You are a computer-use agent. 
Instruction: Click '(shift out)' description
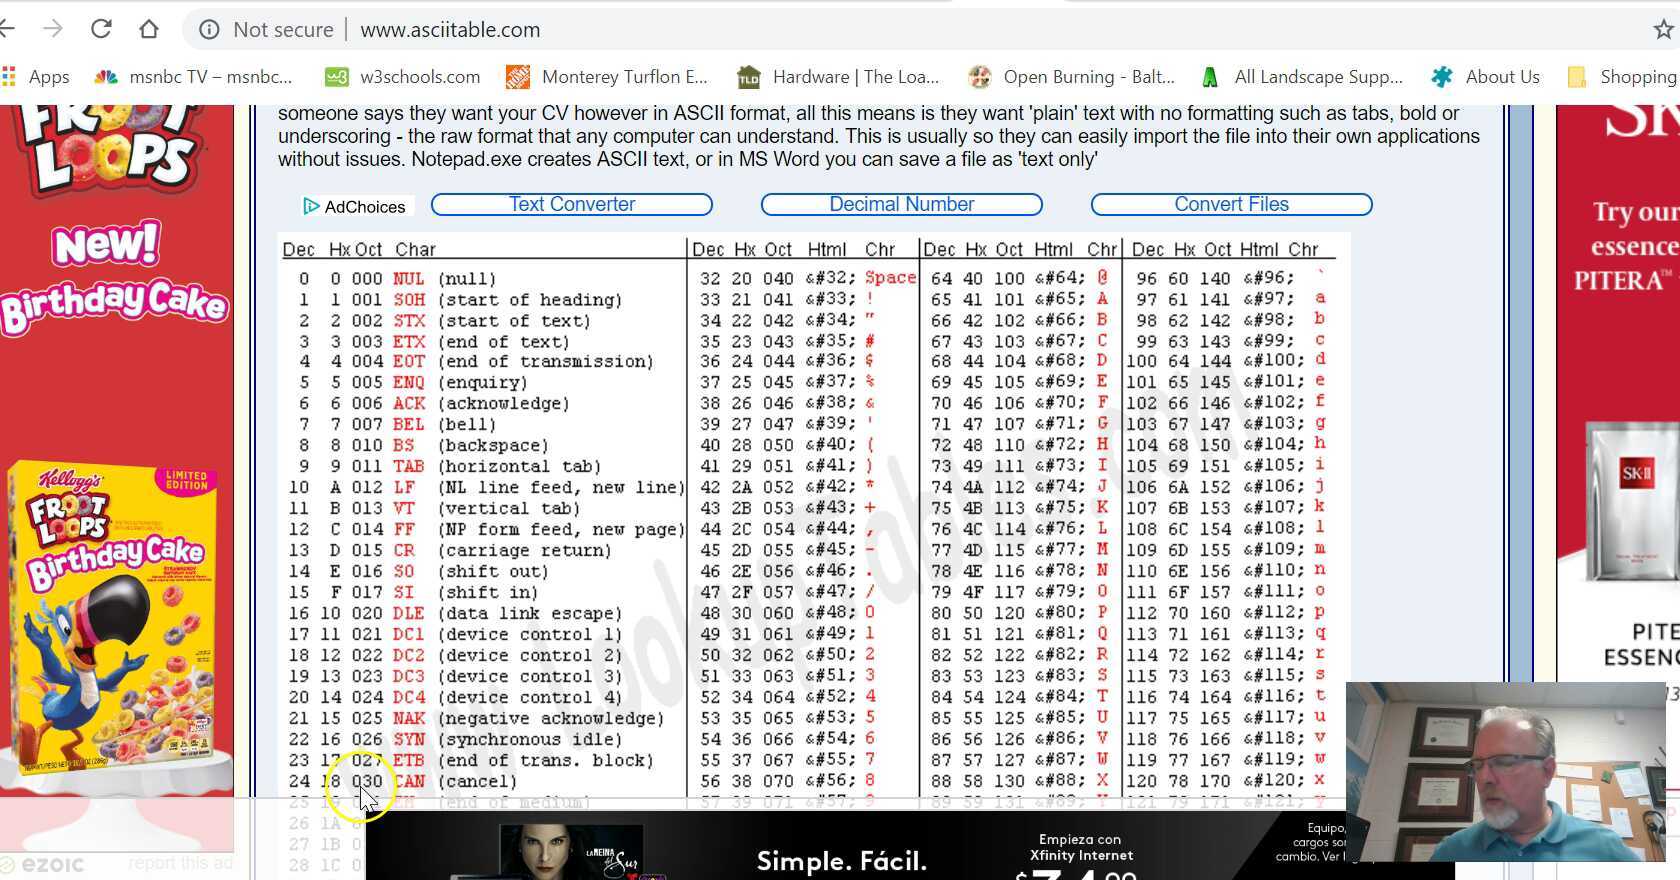tap(493, 572)
